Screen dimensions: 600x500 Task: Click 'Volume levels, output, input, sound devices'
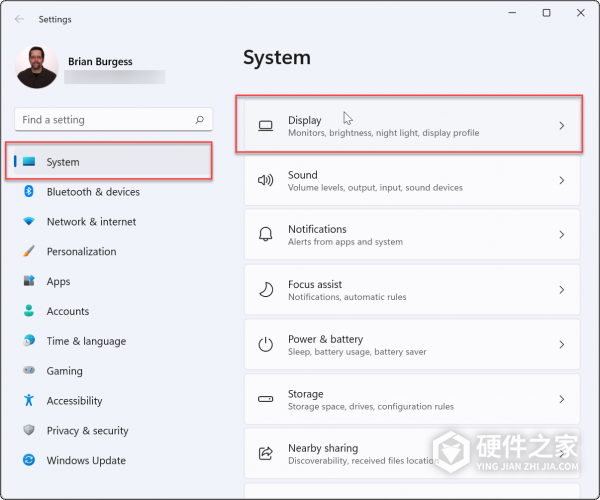point(375,187)
